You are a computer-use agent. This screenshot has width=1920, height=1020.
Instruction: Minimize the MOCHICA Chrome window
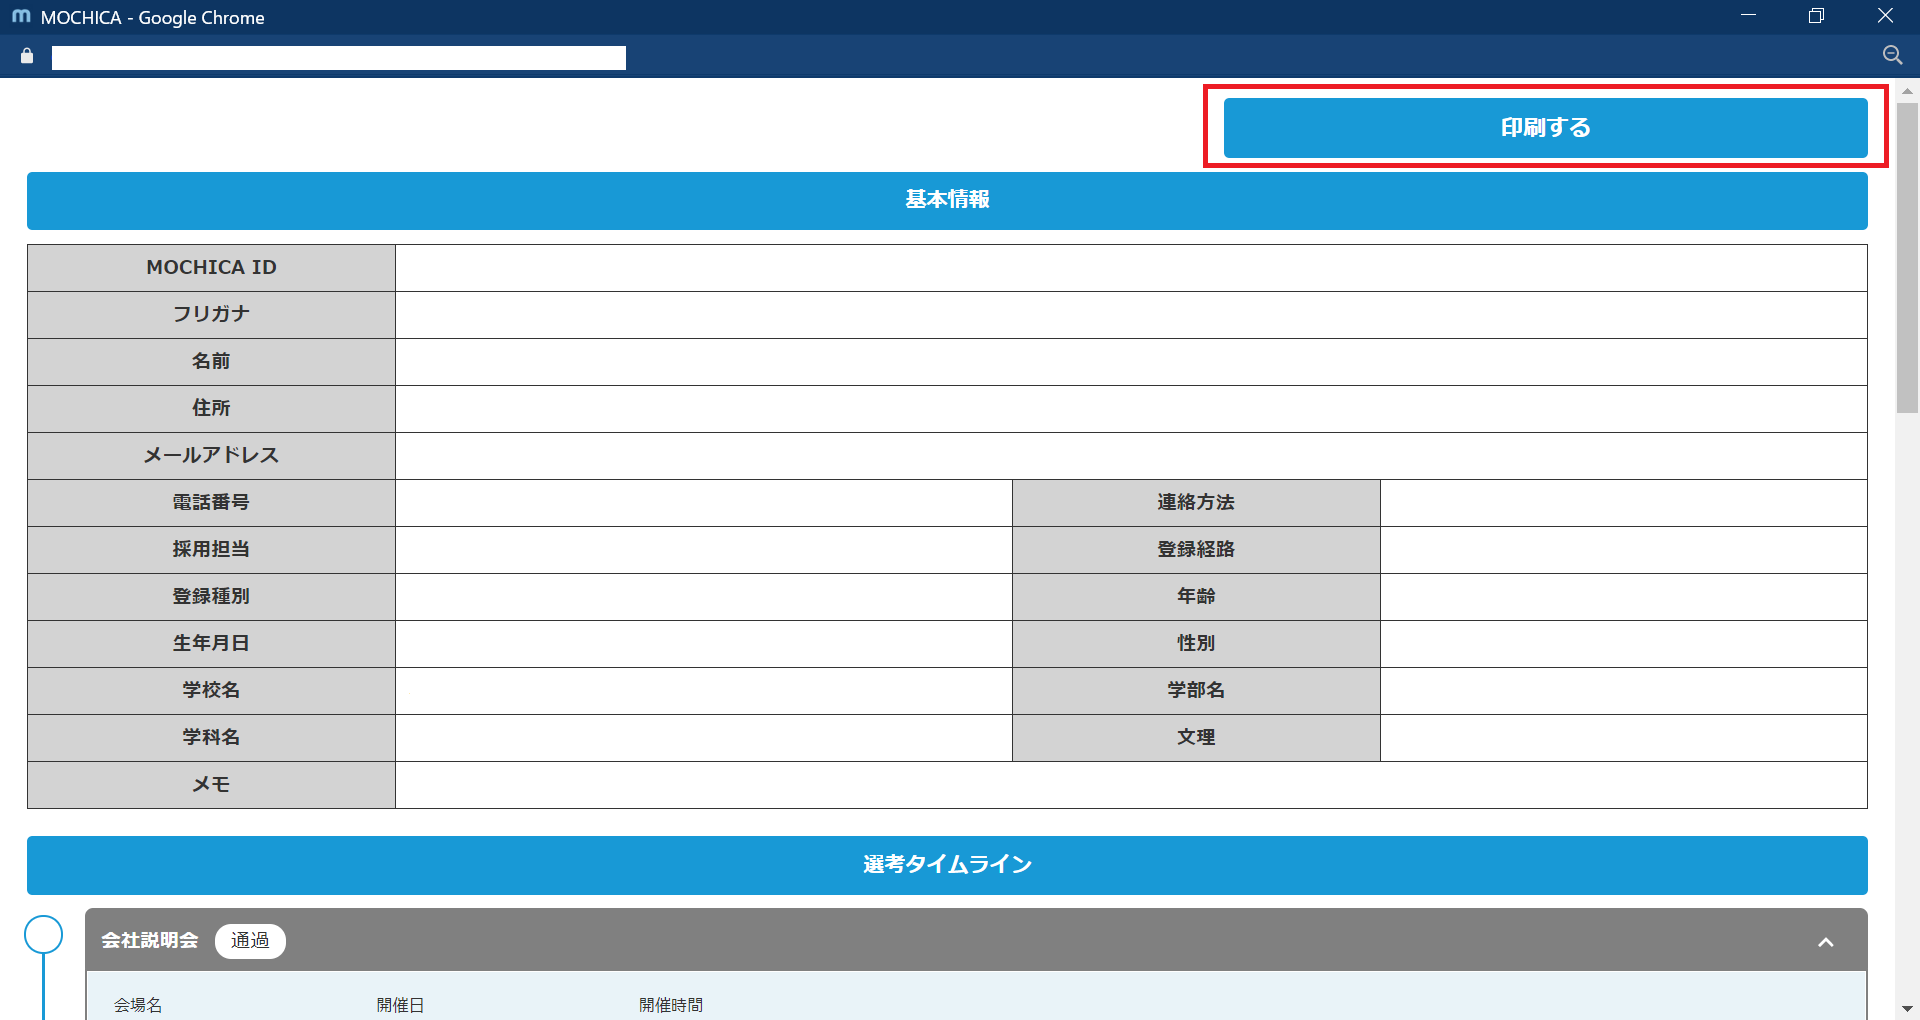[1748, 16]
